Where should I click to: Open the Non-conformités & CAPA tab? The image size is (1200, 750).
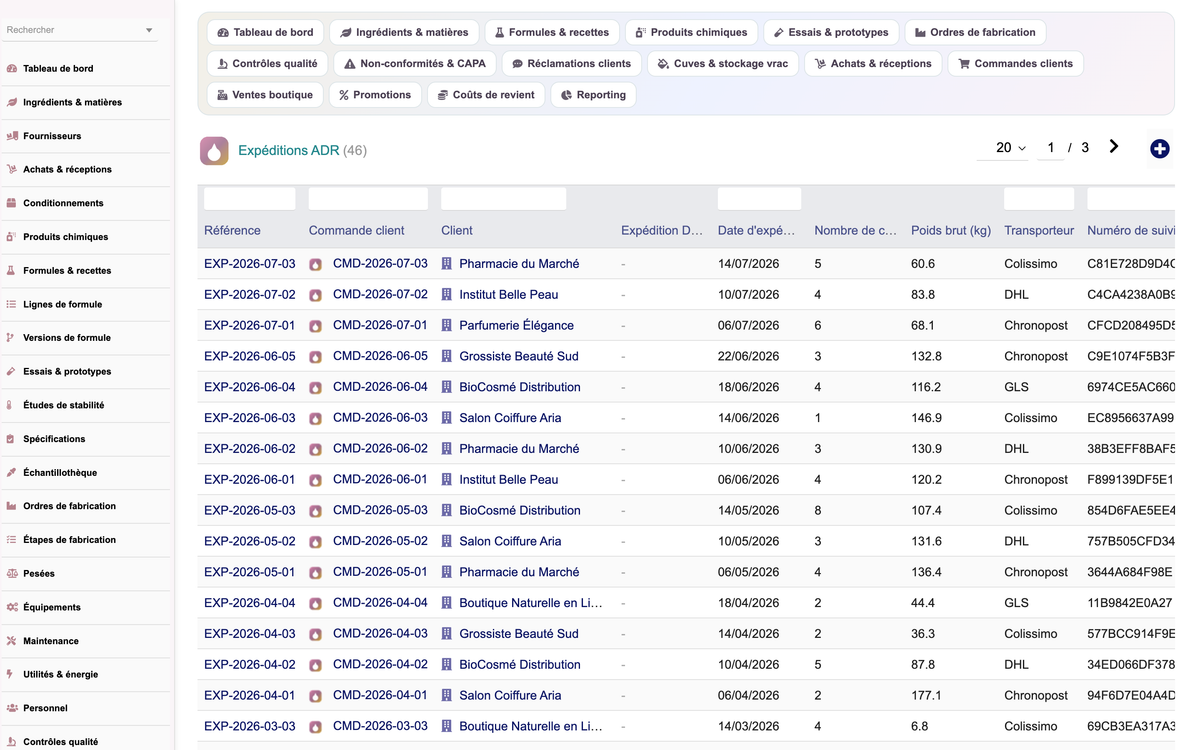coord(414,63)
